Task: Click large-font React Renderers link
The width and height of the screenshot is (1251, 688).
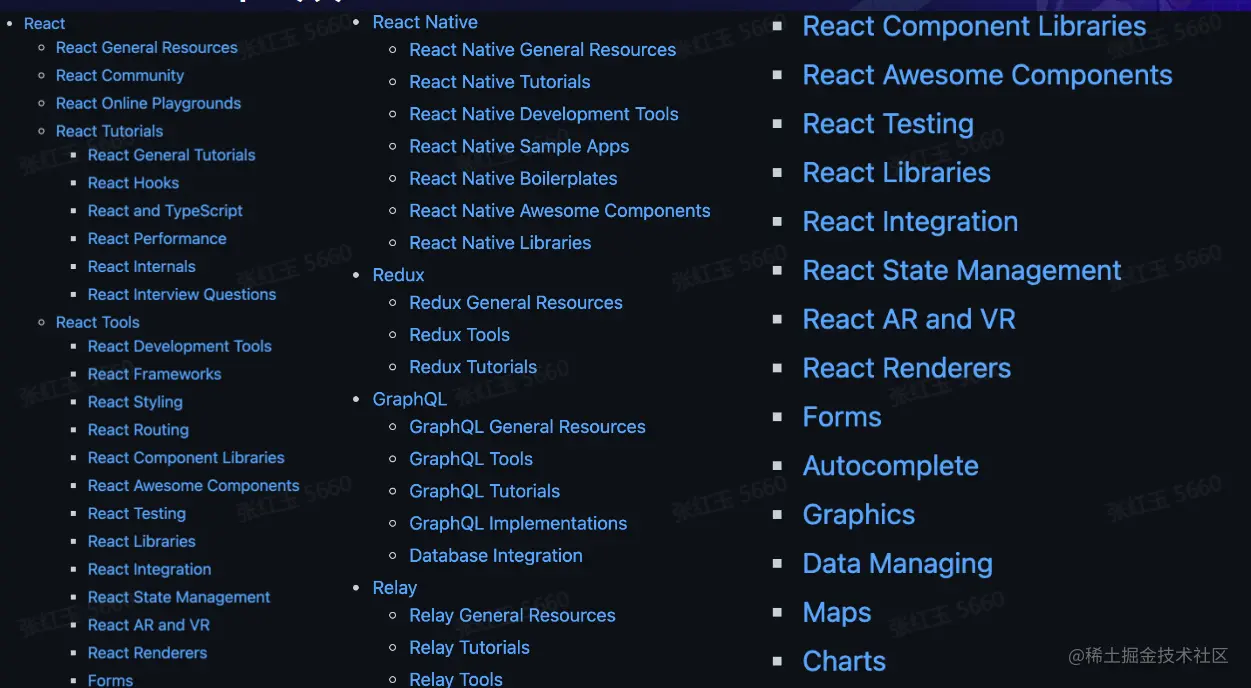Action: click(x=907, y=369)
